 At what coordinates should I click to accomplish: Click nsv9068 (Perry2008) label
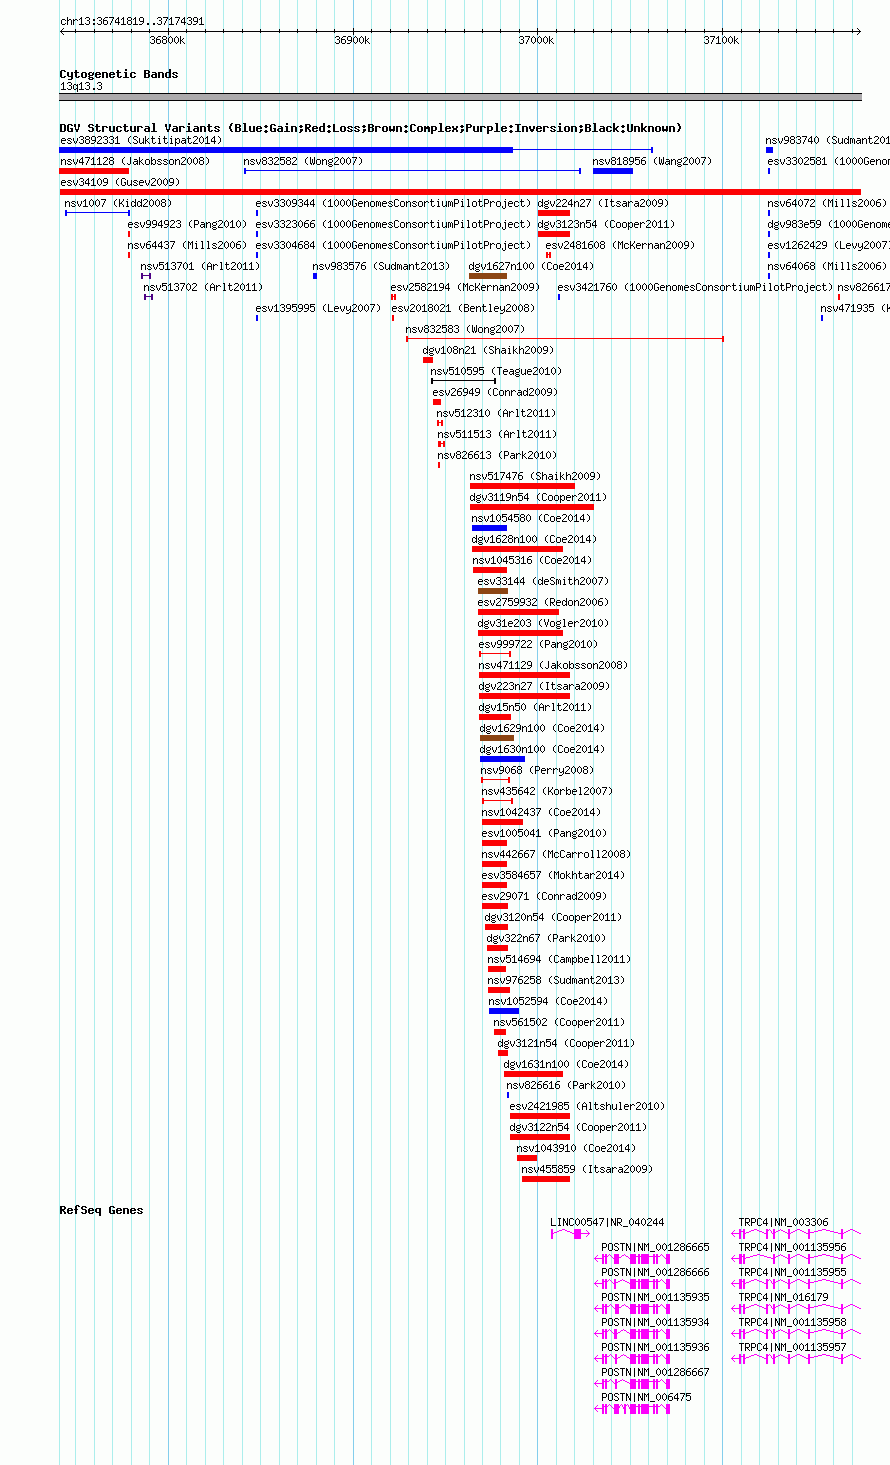click(537, 771)
